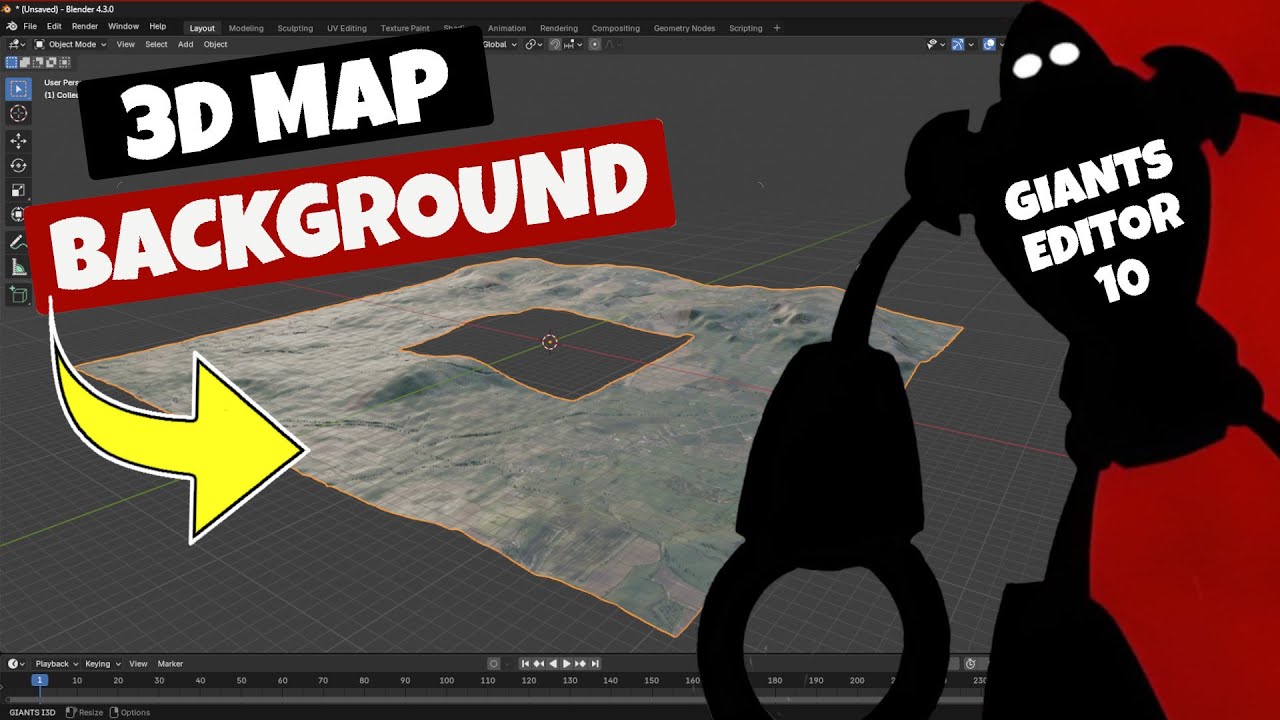Toggle viewport gizmos display
The image size is (1280, 720).
[x=957, y=44]
